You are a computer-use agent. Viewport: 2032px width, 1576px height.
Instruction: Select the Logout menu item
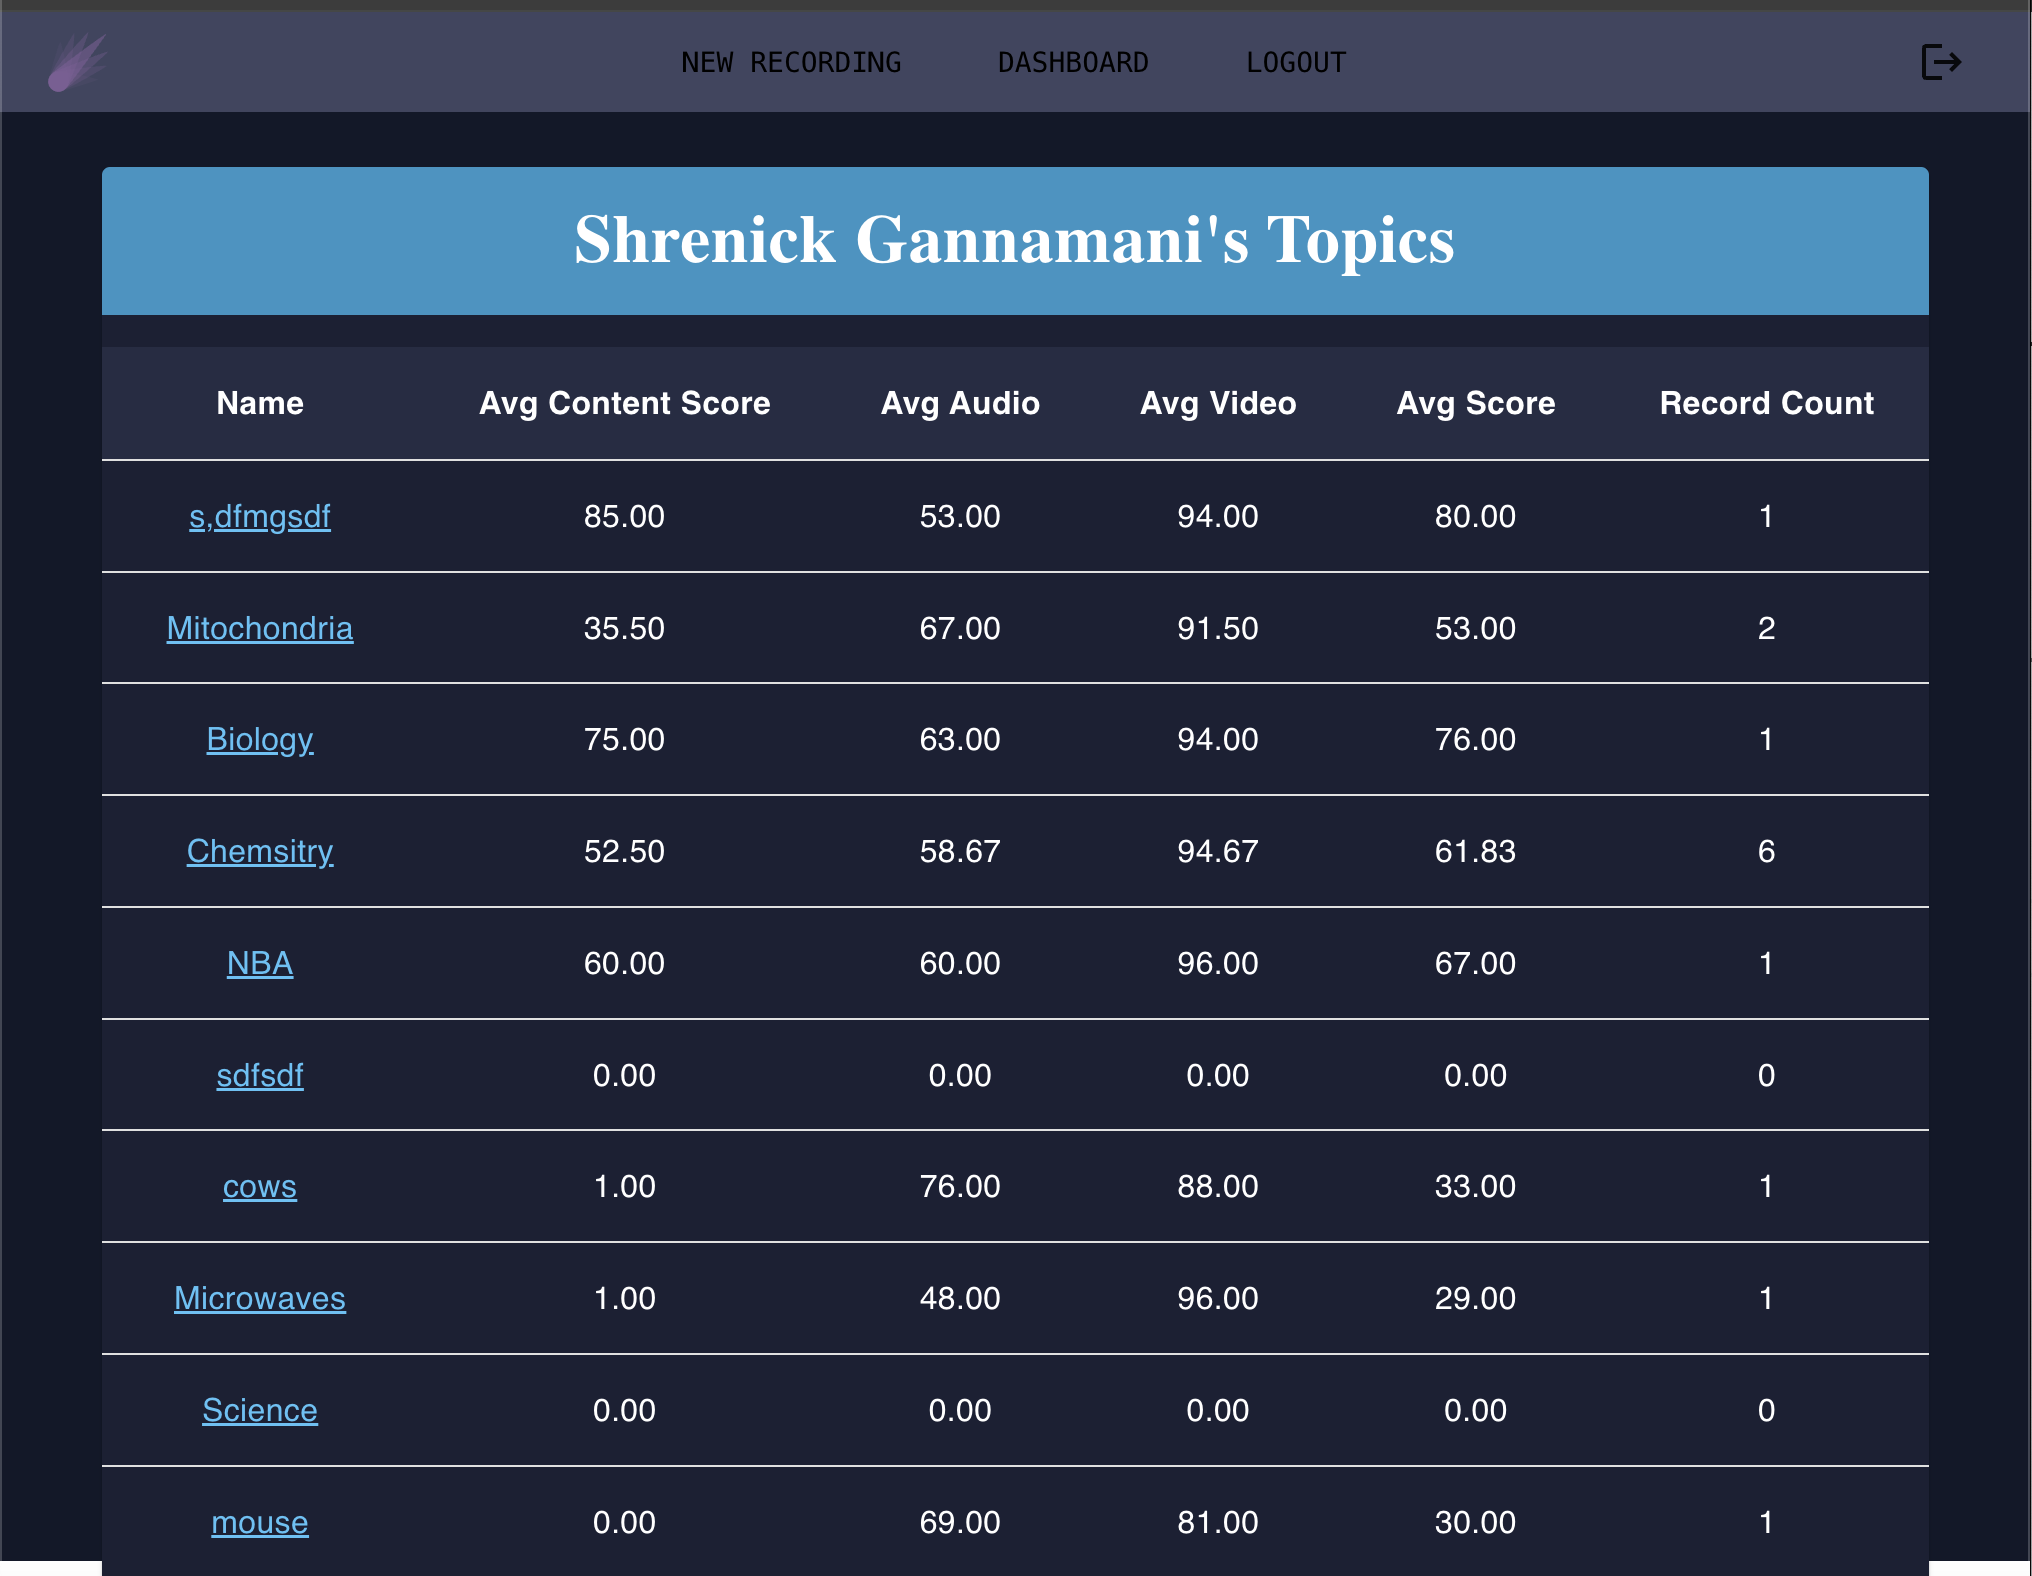point(1296,63)
